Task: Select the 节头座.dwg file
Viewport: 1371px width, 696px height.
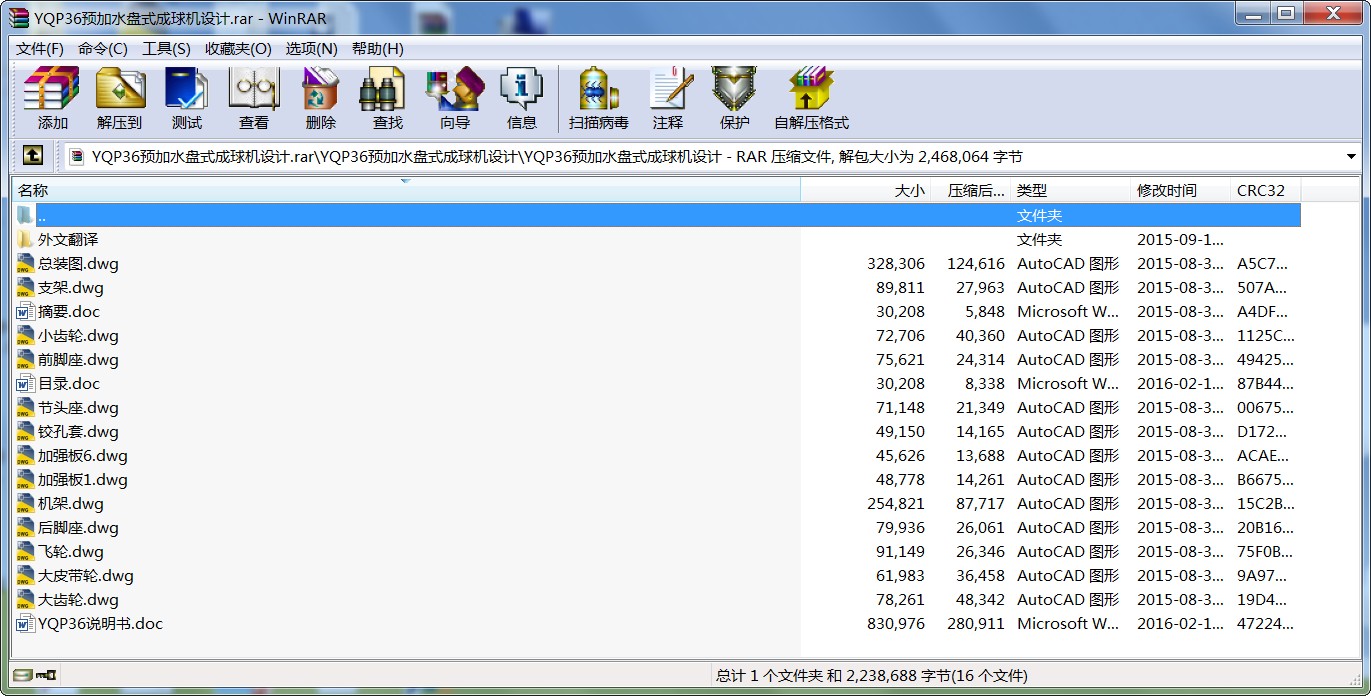Action: (78, 408)
